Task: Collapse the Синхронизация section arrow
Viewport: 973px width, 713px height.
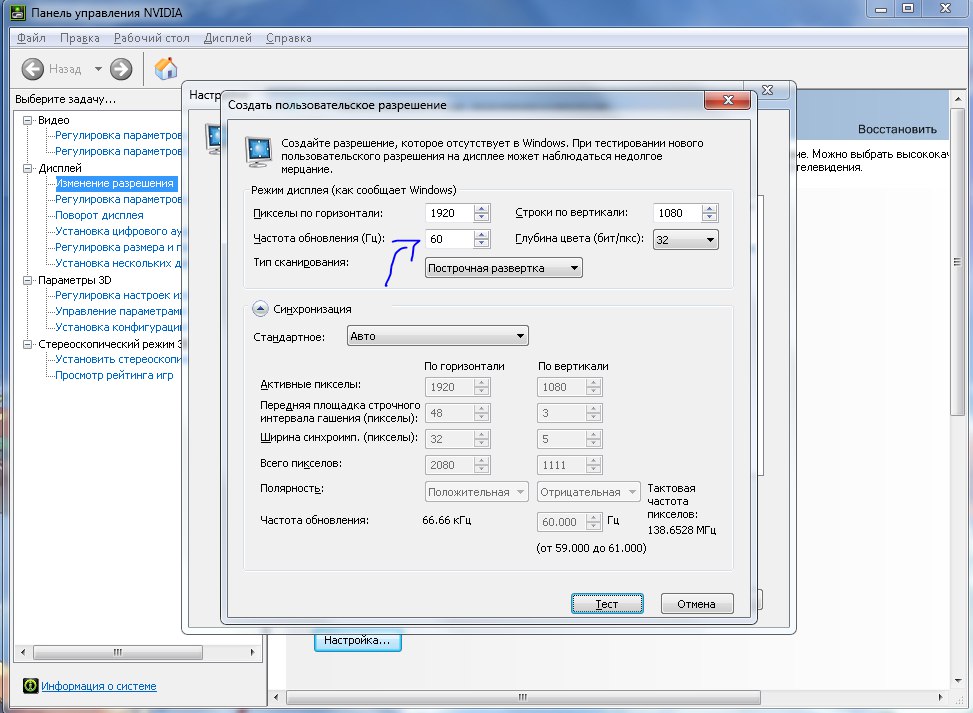Action: 260,309
